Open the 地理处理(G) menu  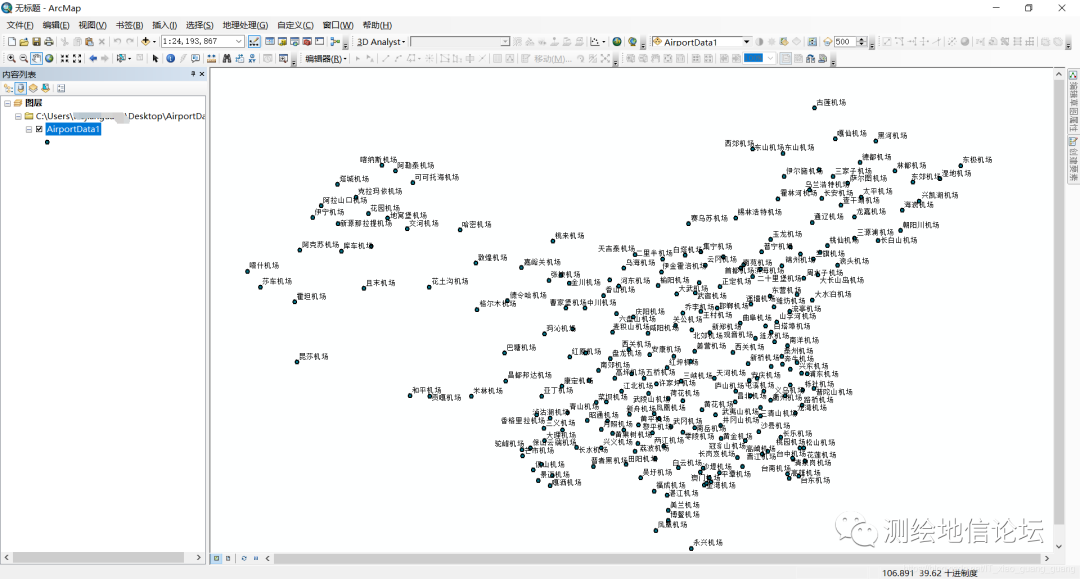click(245, 25)
